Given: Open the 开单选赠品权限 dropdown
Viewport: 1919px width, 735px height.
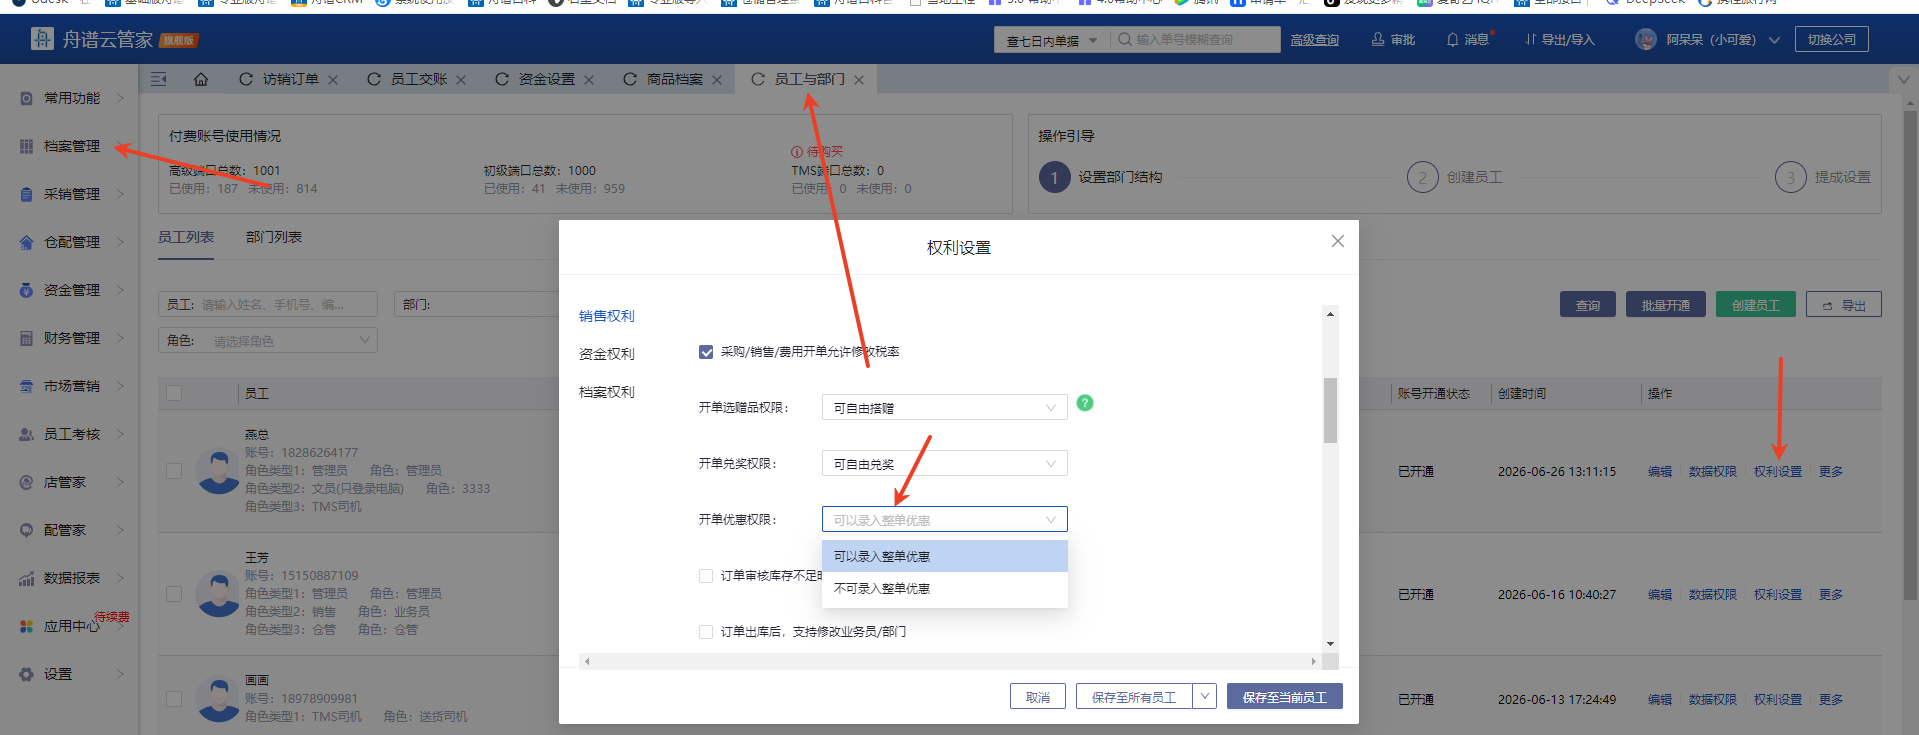Looking at the screenshot, I should (x=945, y=407).
